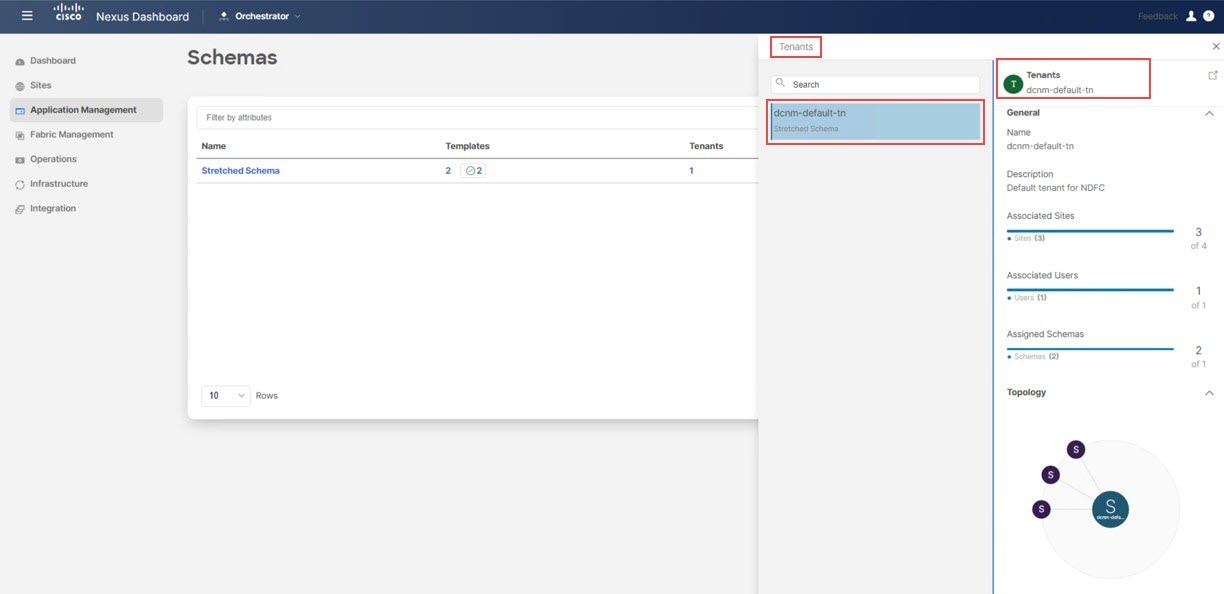
Task: Click the Assigned Schemas progress bar
Action: [1090, 349]
